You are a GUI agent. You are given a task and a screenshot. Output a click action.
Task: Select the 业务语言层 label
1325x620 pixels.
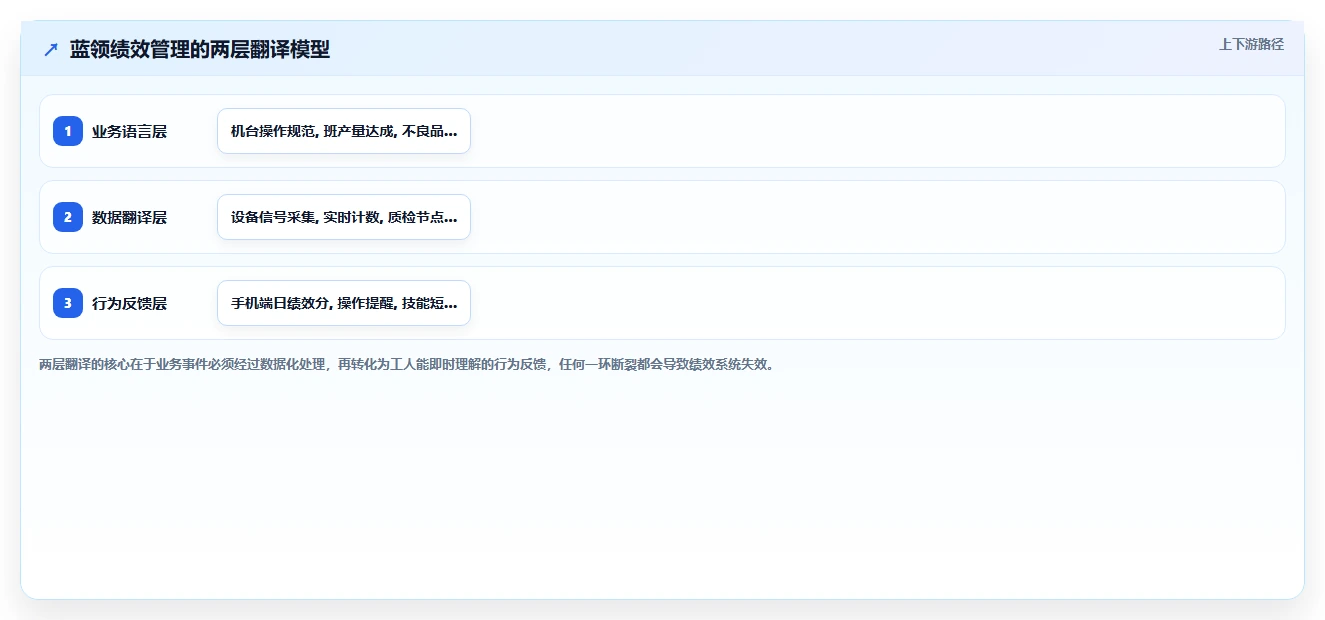click(x=129, y=131)
